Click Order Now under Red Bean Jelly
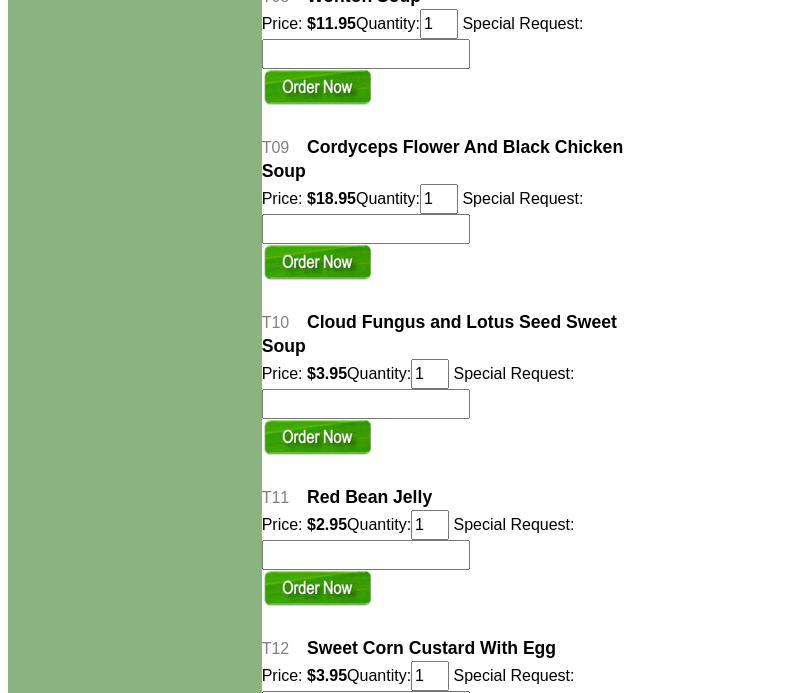The width and height of the screenshot is (785, 693). click(317, 589)
